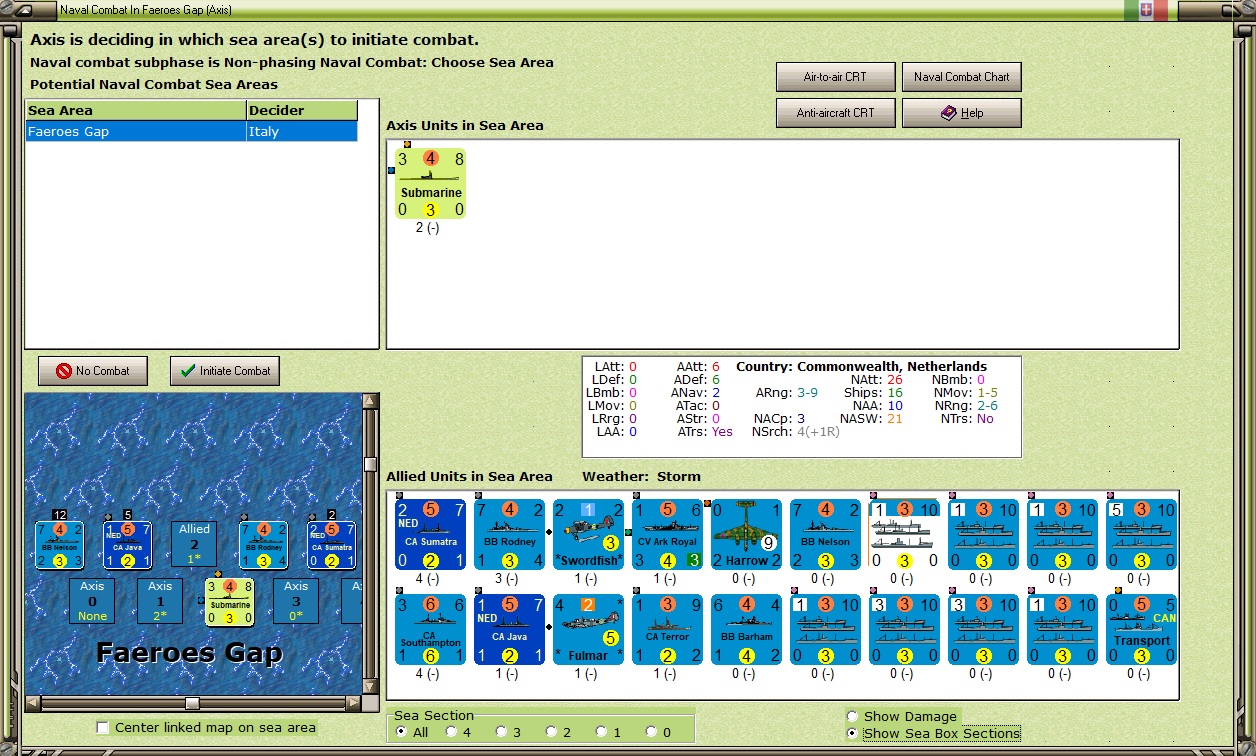Click the No Combat button

[92, 371]
